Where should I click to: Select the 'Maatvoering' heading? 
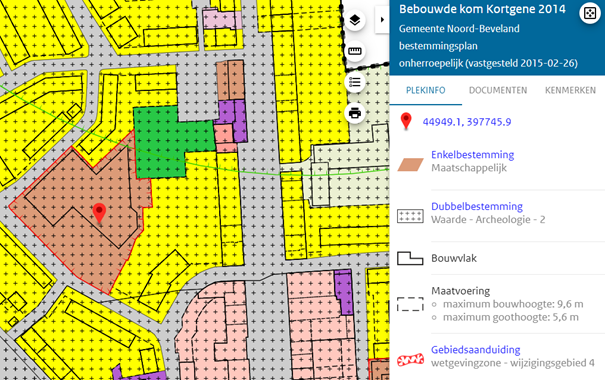460,291
